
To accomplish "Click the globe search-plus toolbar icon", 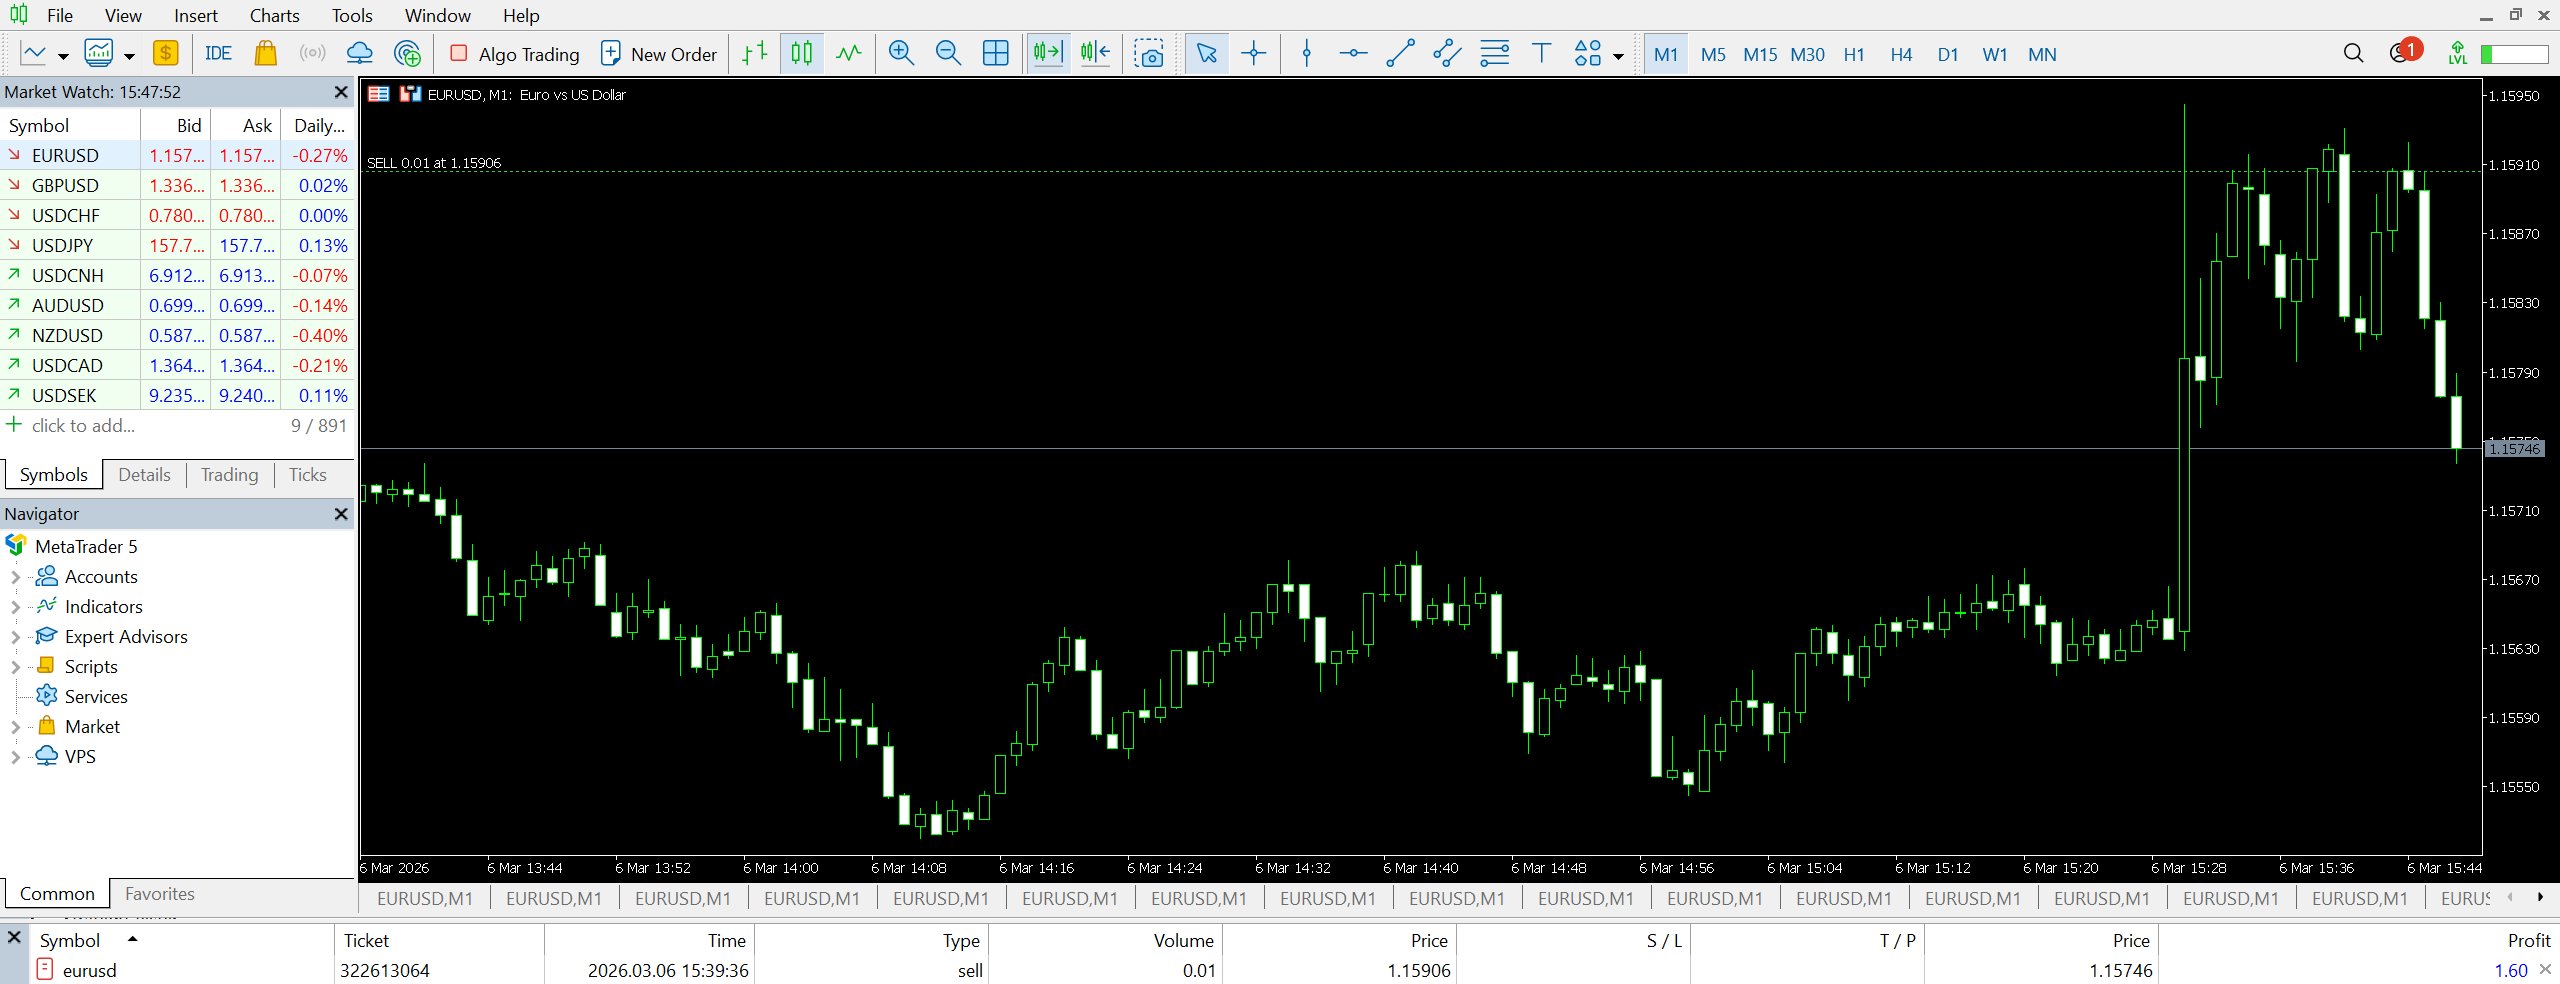I will coord(407,54).
